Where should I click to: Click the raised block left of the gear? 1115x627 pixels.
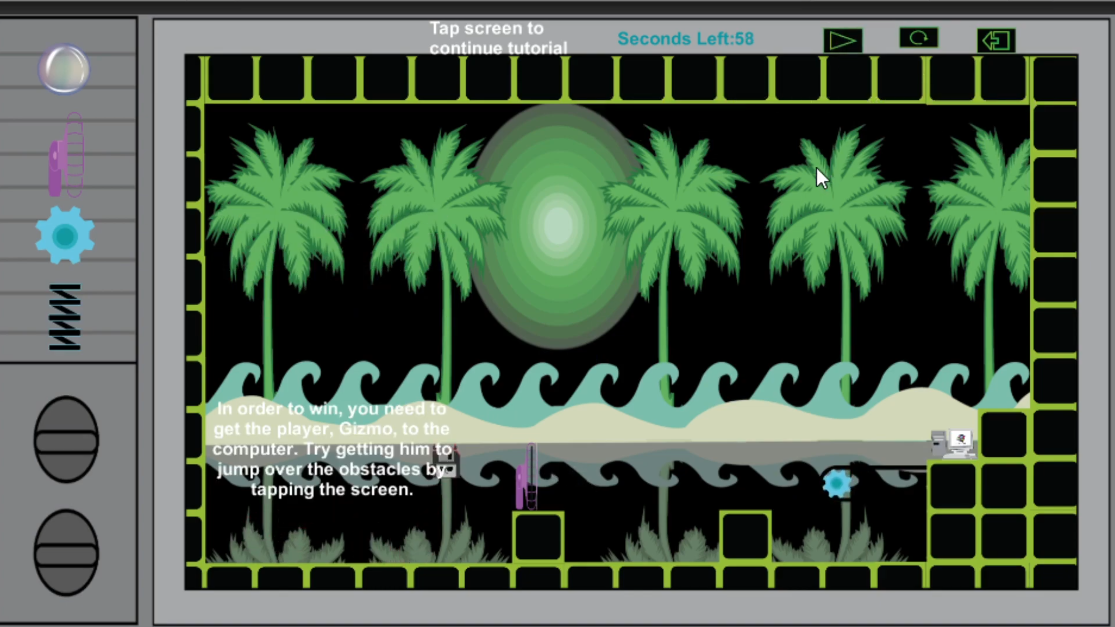(x=745, y=536)
